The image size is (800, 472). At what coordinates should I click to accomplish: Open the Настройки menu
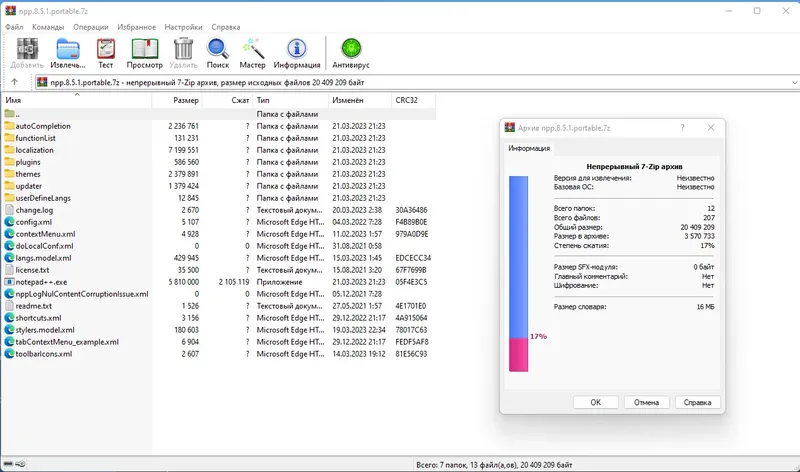(x=183, y=27)
